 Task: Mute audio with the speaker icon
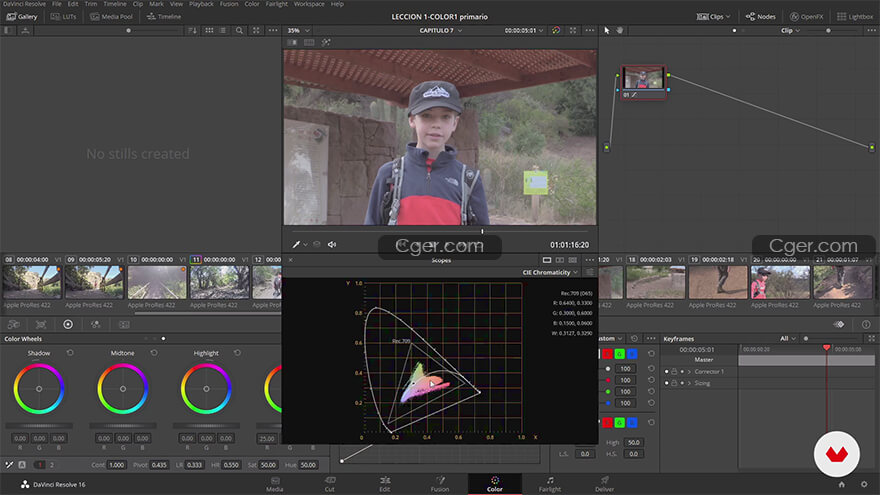pos(332,245)
